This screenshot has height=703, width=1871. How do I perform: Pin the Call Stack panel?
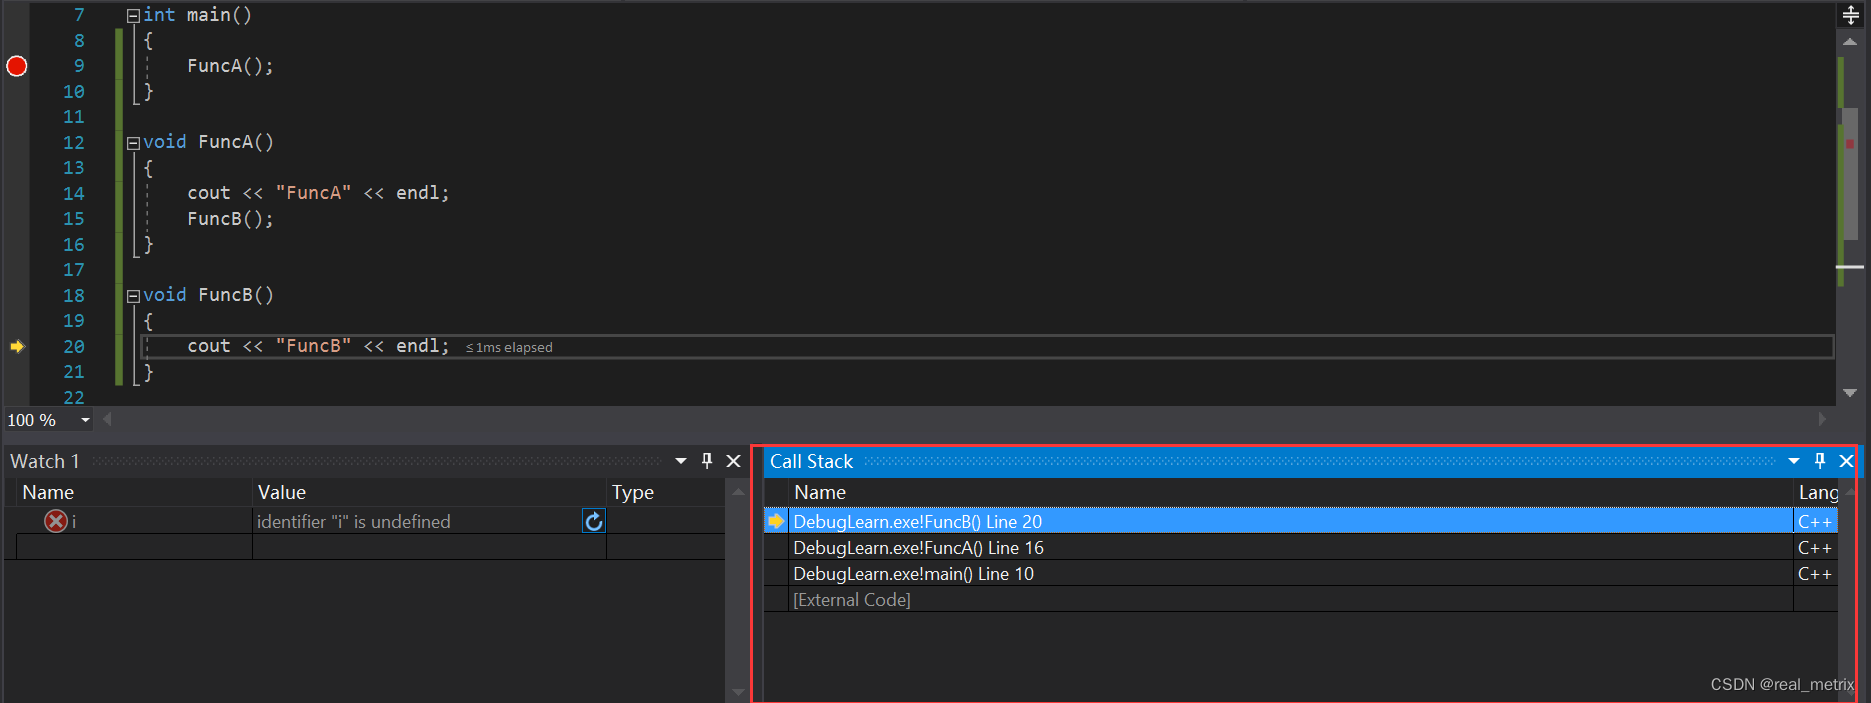[1820, 461]
